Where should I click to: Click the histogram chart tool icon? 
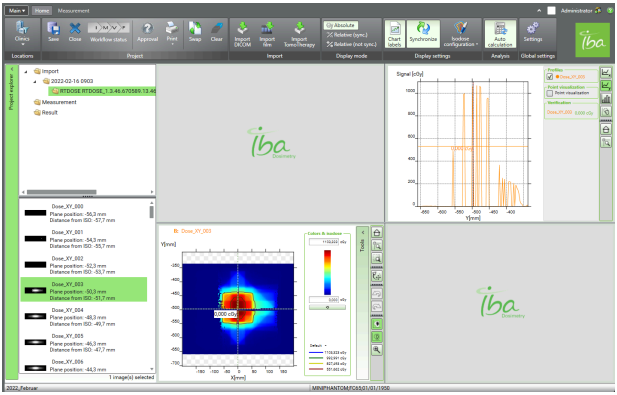(606, 98)
